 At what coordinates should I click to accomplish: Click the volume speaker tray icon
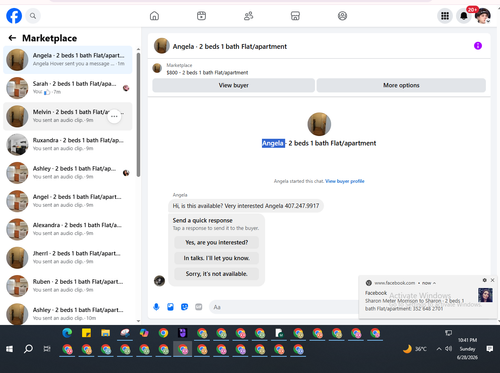tap(449, 349)
